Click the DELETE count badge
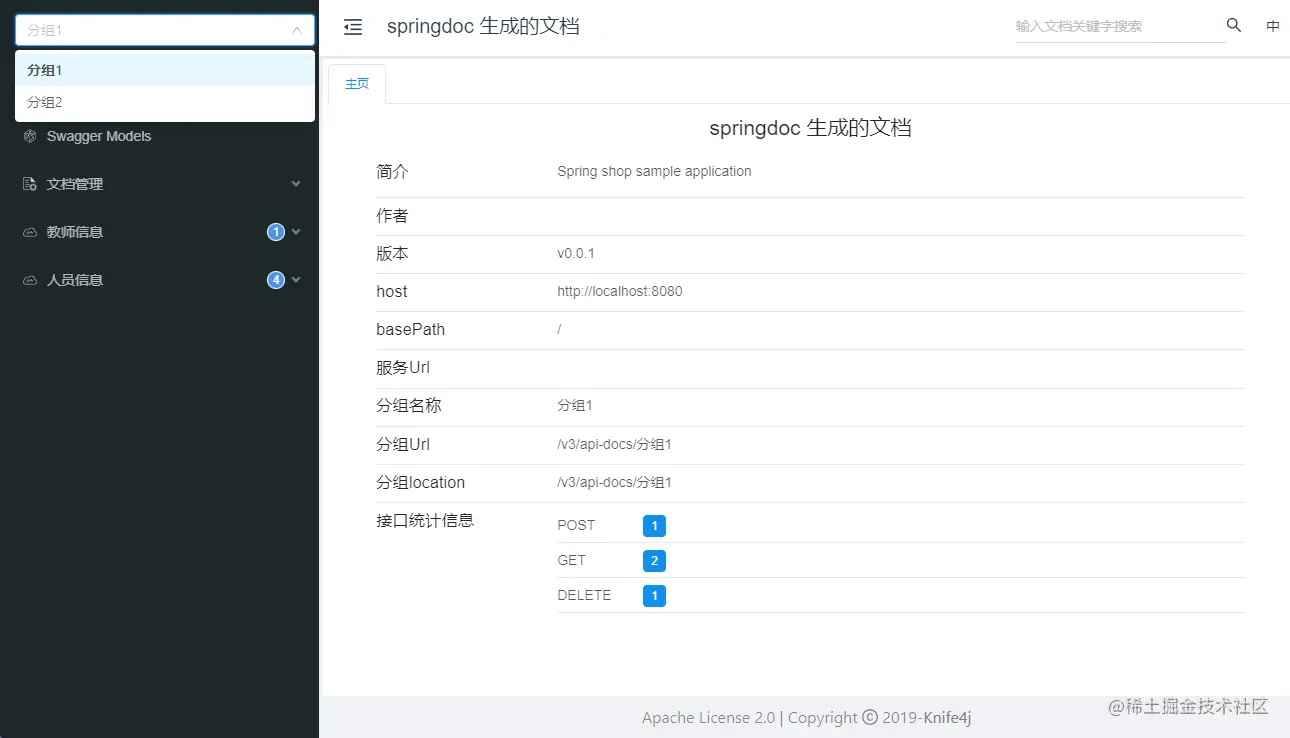Screen dimensions: 1290x738 pyautogui.click(x=654, y=596)
